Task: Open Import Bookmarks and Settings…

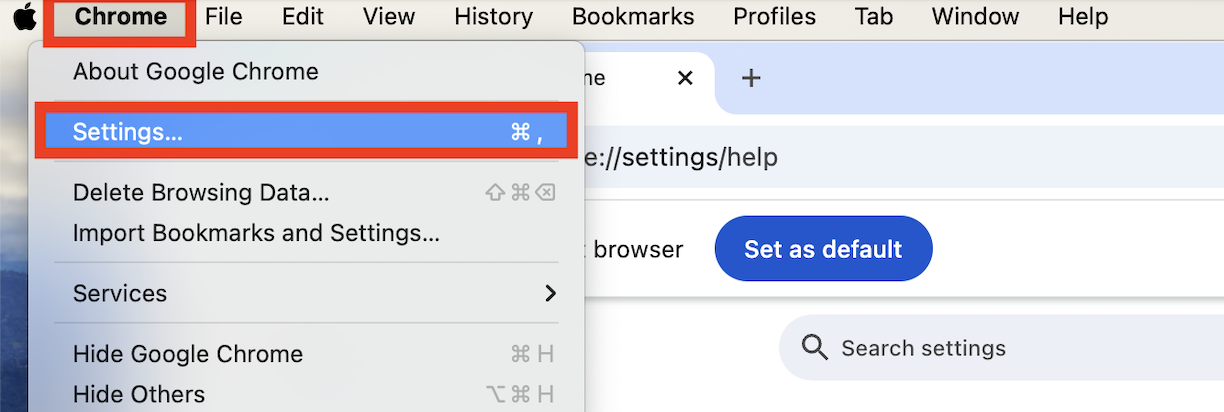Action: tap(256, 233)
